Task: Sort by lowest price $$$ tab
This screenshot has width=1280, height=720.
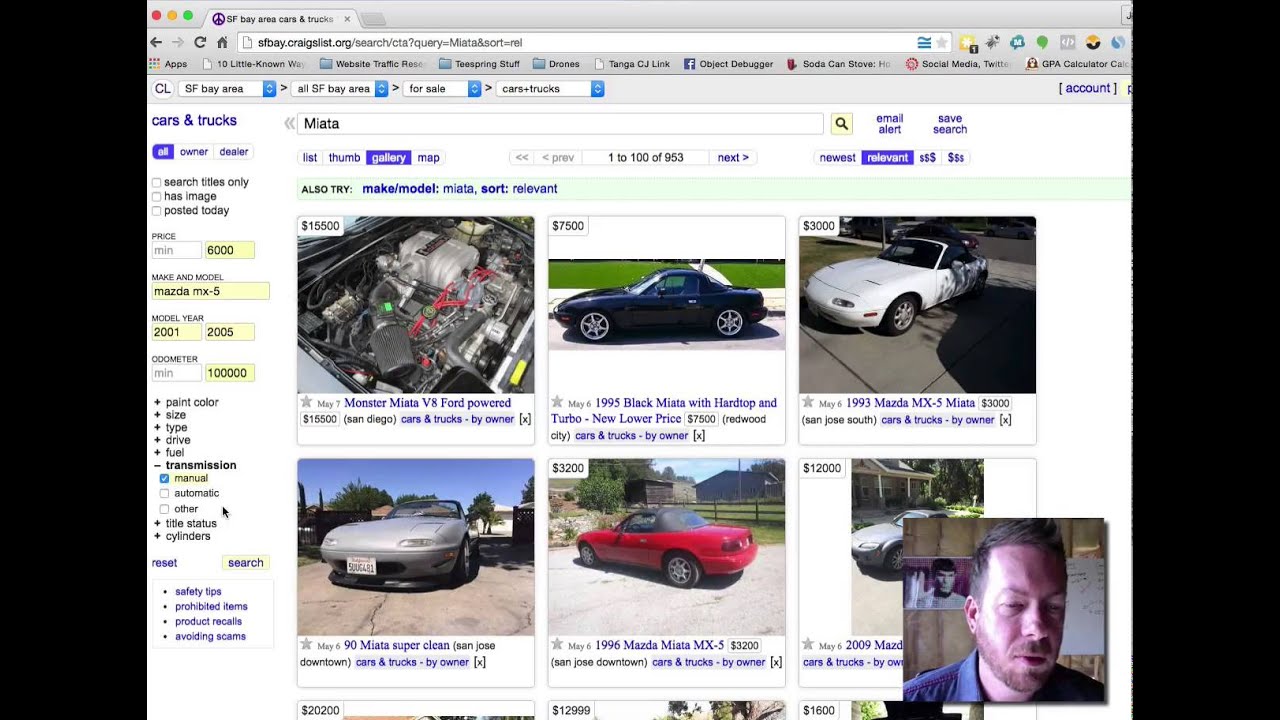Action: (x=927, y=157)
